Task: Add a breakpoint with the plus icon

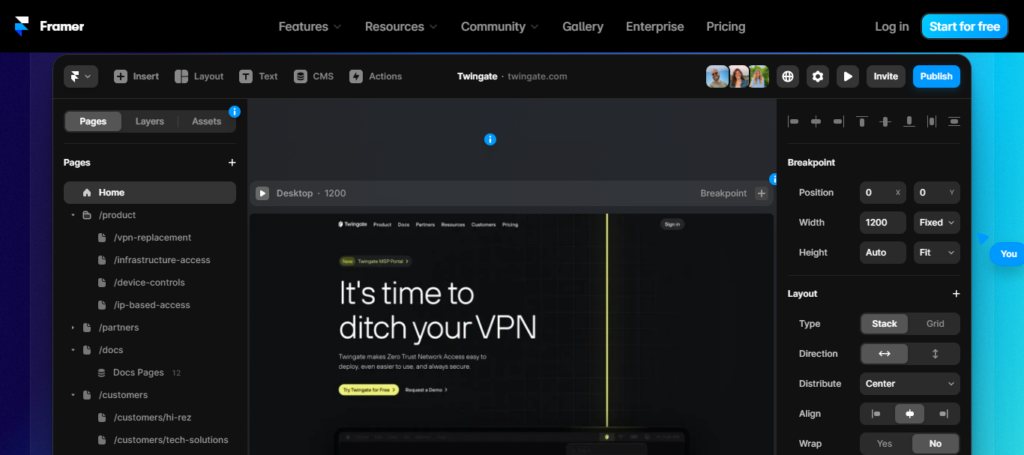Action: tap(761, 193)
